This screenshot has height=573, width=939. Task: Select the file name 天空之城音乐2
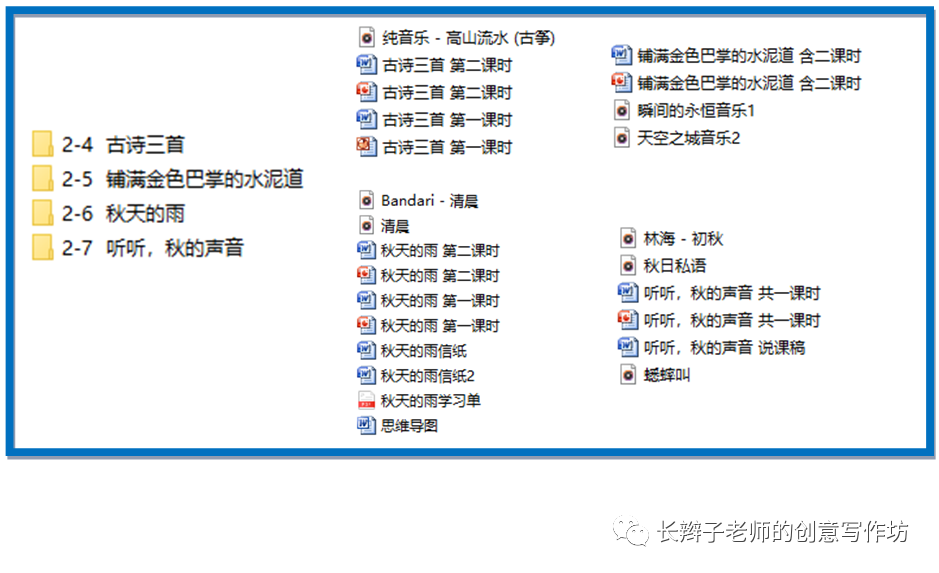point(688,138)
